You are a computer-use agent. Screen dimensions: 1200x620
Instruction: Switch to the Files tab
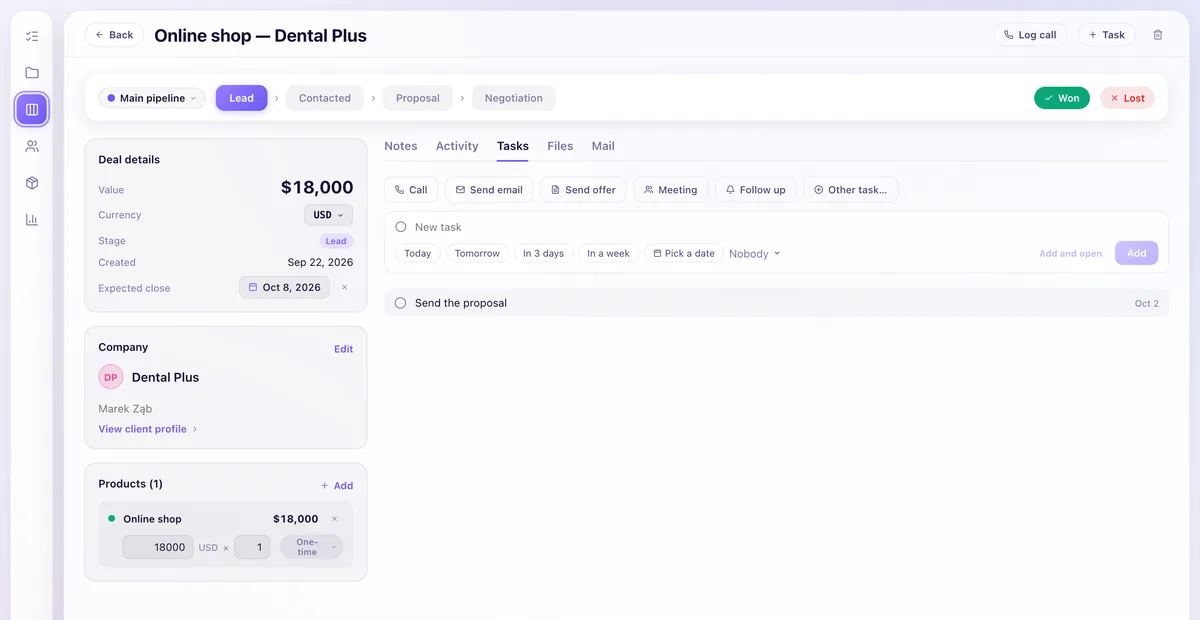point(560,146)
